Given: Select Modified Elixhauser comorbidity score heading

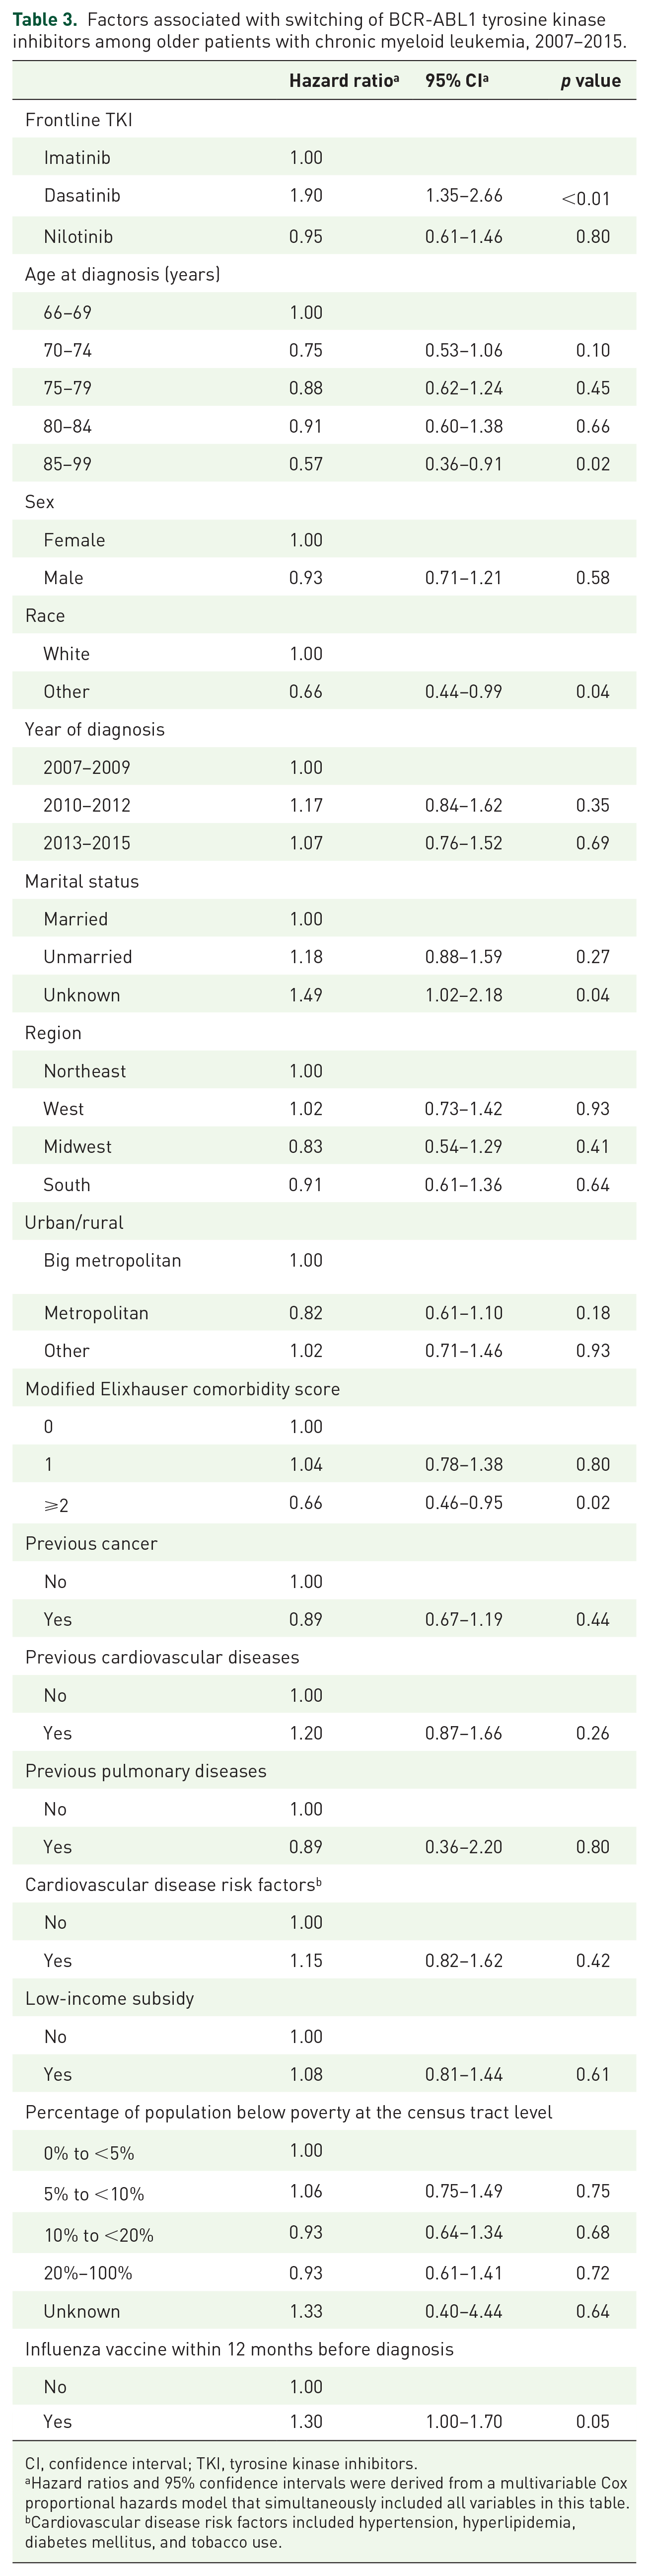Looking at the screenshot, I should pos(182,1390).
